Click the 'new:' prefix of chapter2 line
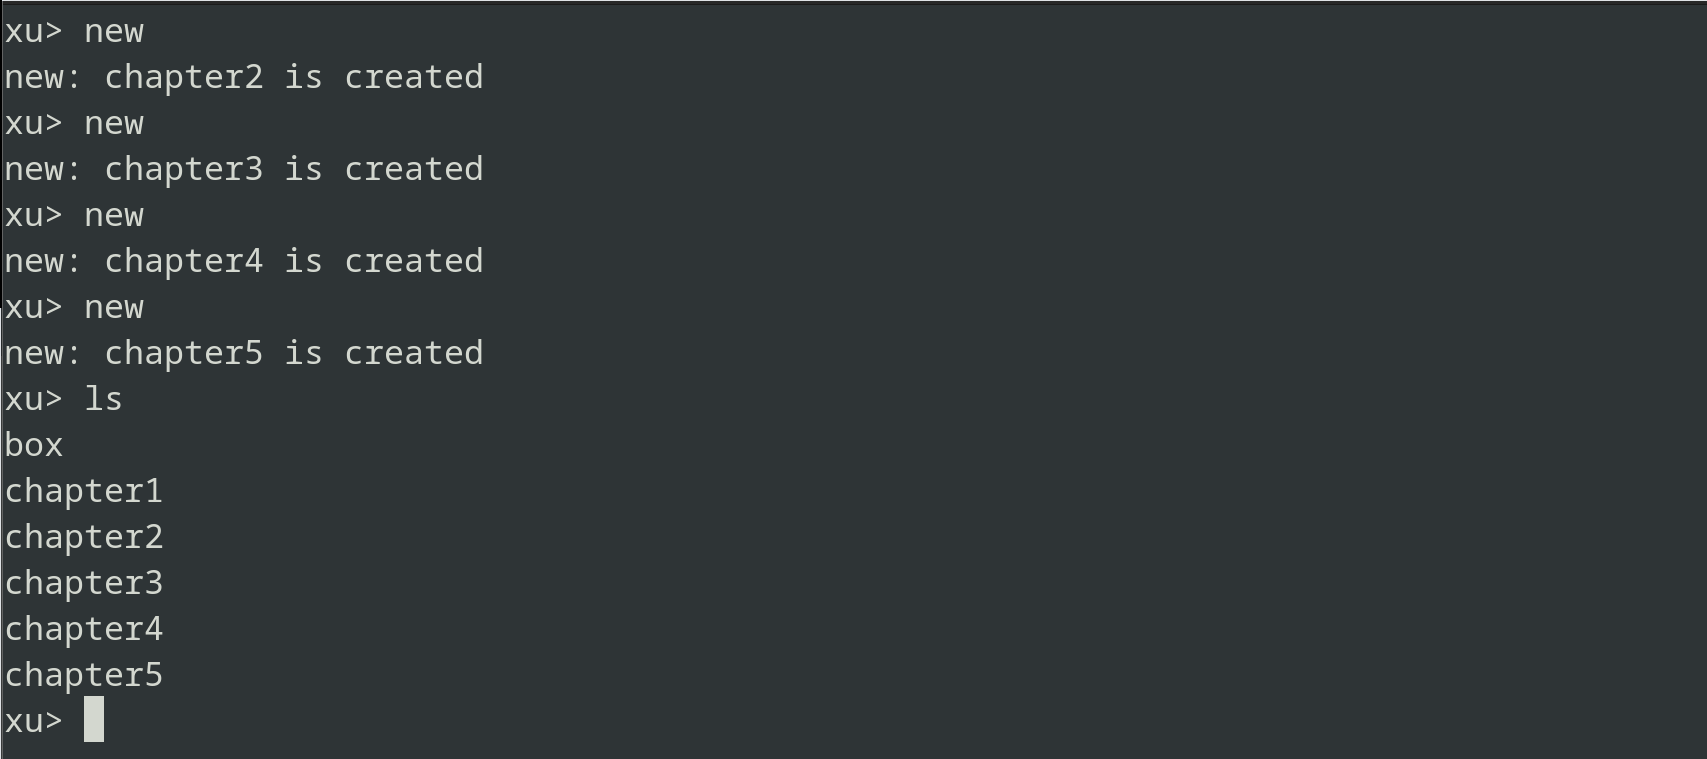Viewport: 1707px width, 759px height. pos(43,77)
